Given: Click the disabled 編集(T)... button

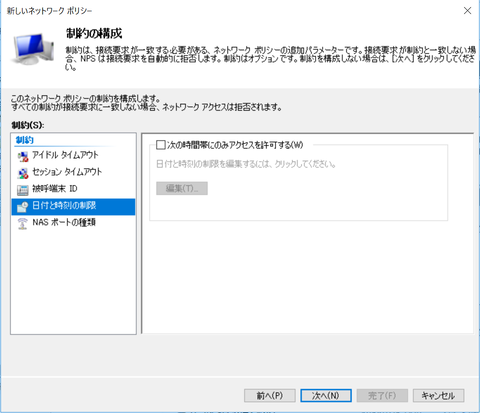Looking at the screenshot, I should click(182, 188).
